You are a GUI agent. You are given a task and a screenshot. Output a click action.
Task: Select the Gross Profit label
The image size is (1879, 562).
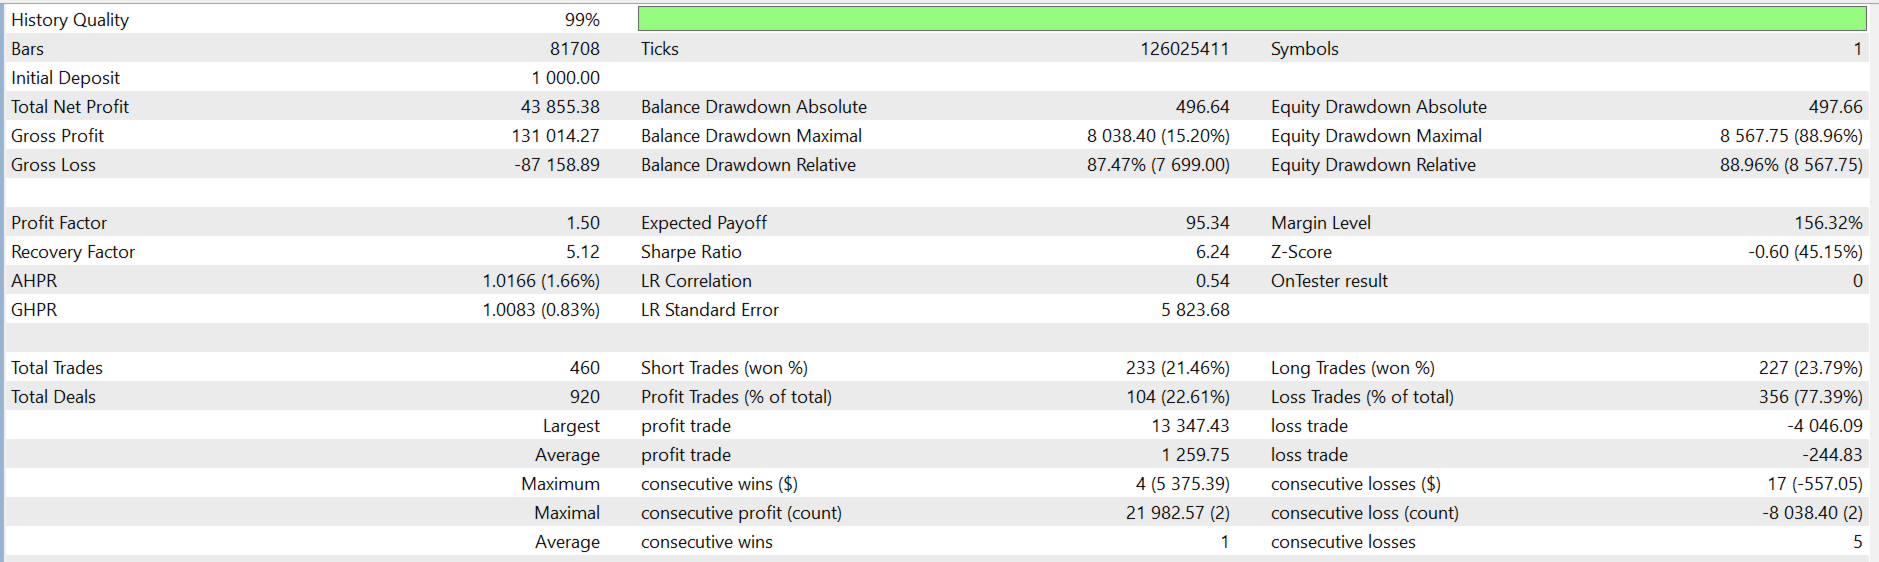[57, 136]
